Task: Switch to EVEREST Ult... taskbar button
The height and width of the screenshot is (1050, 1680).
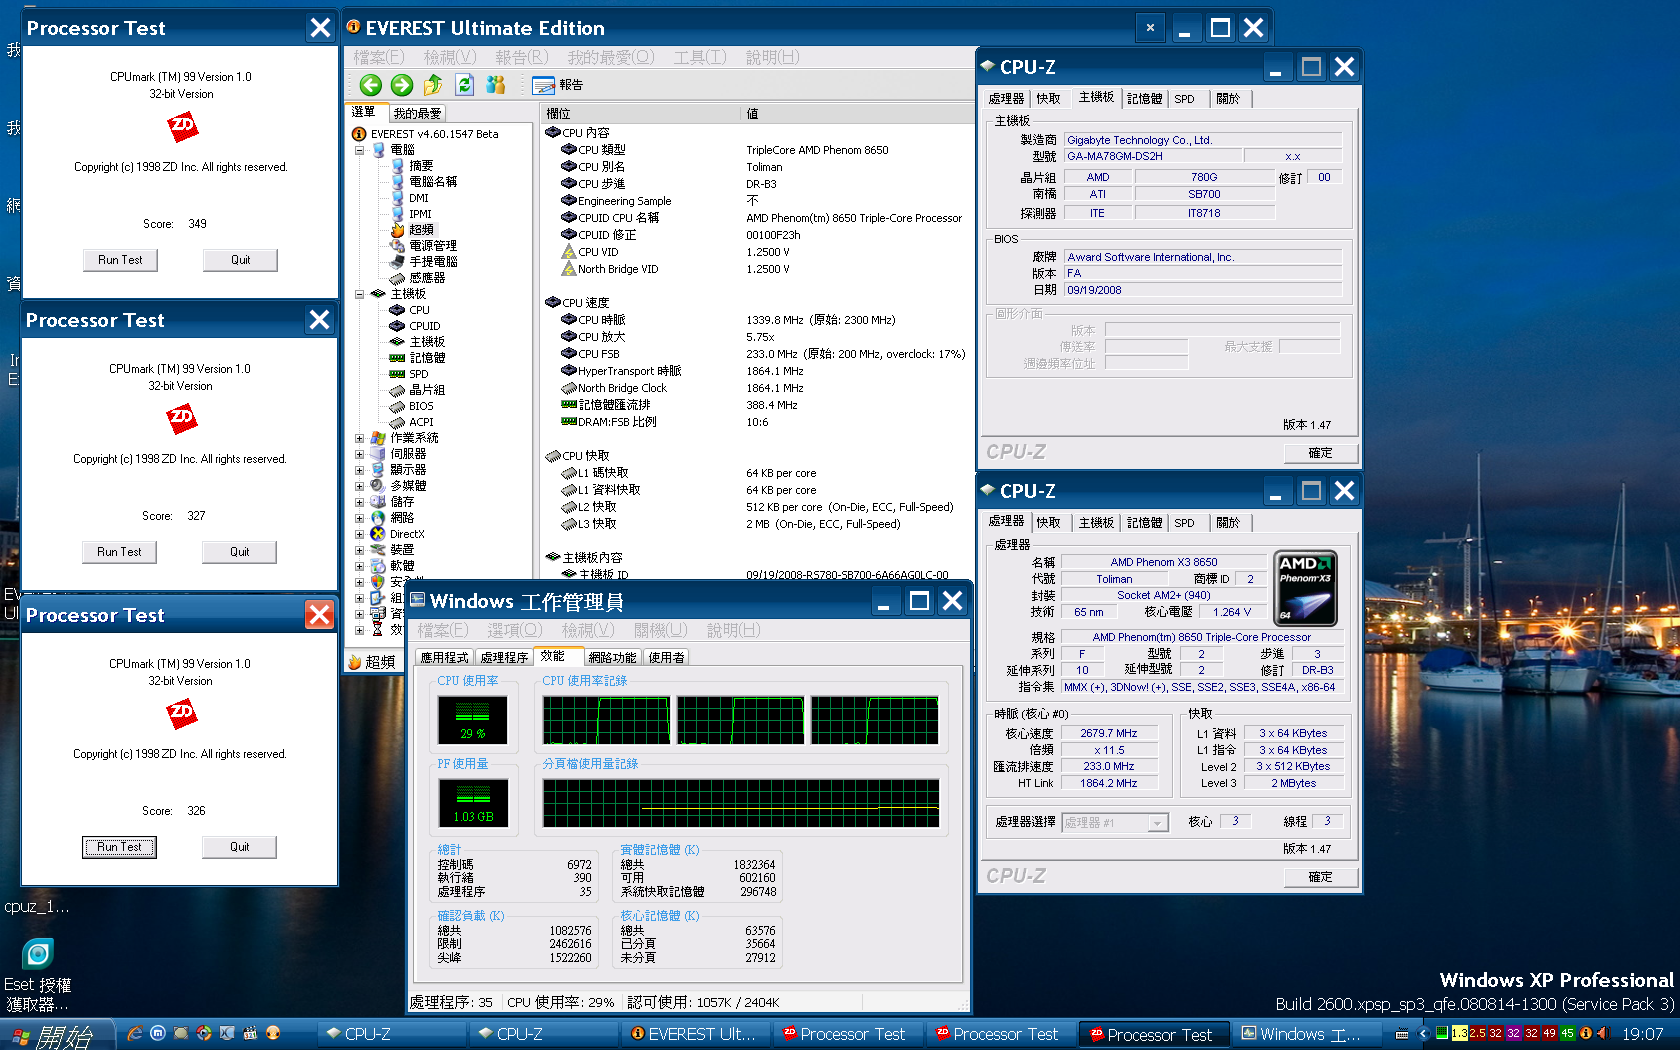Action: pyautogui.click(x=694, y=1034)
